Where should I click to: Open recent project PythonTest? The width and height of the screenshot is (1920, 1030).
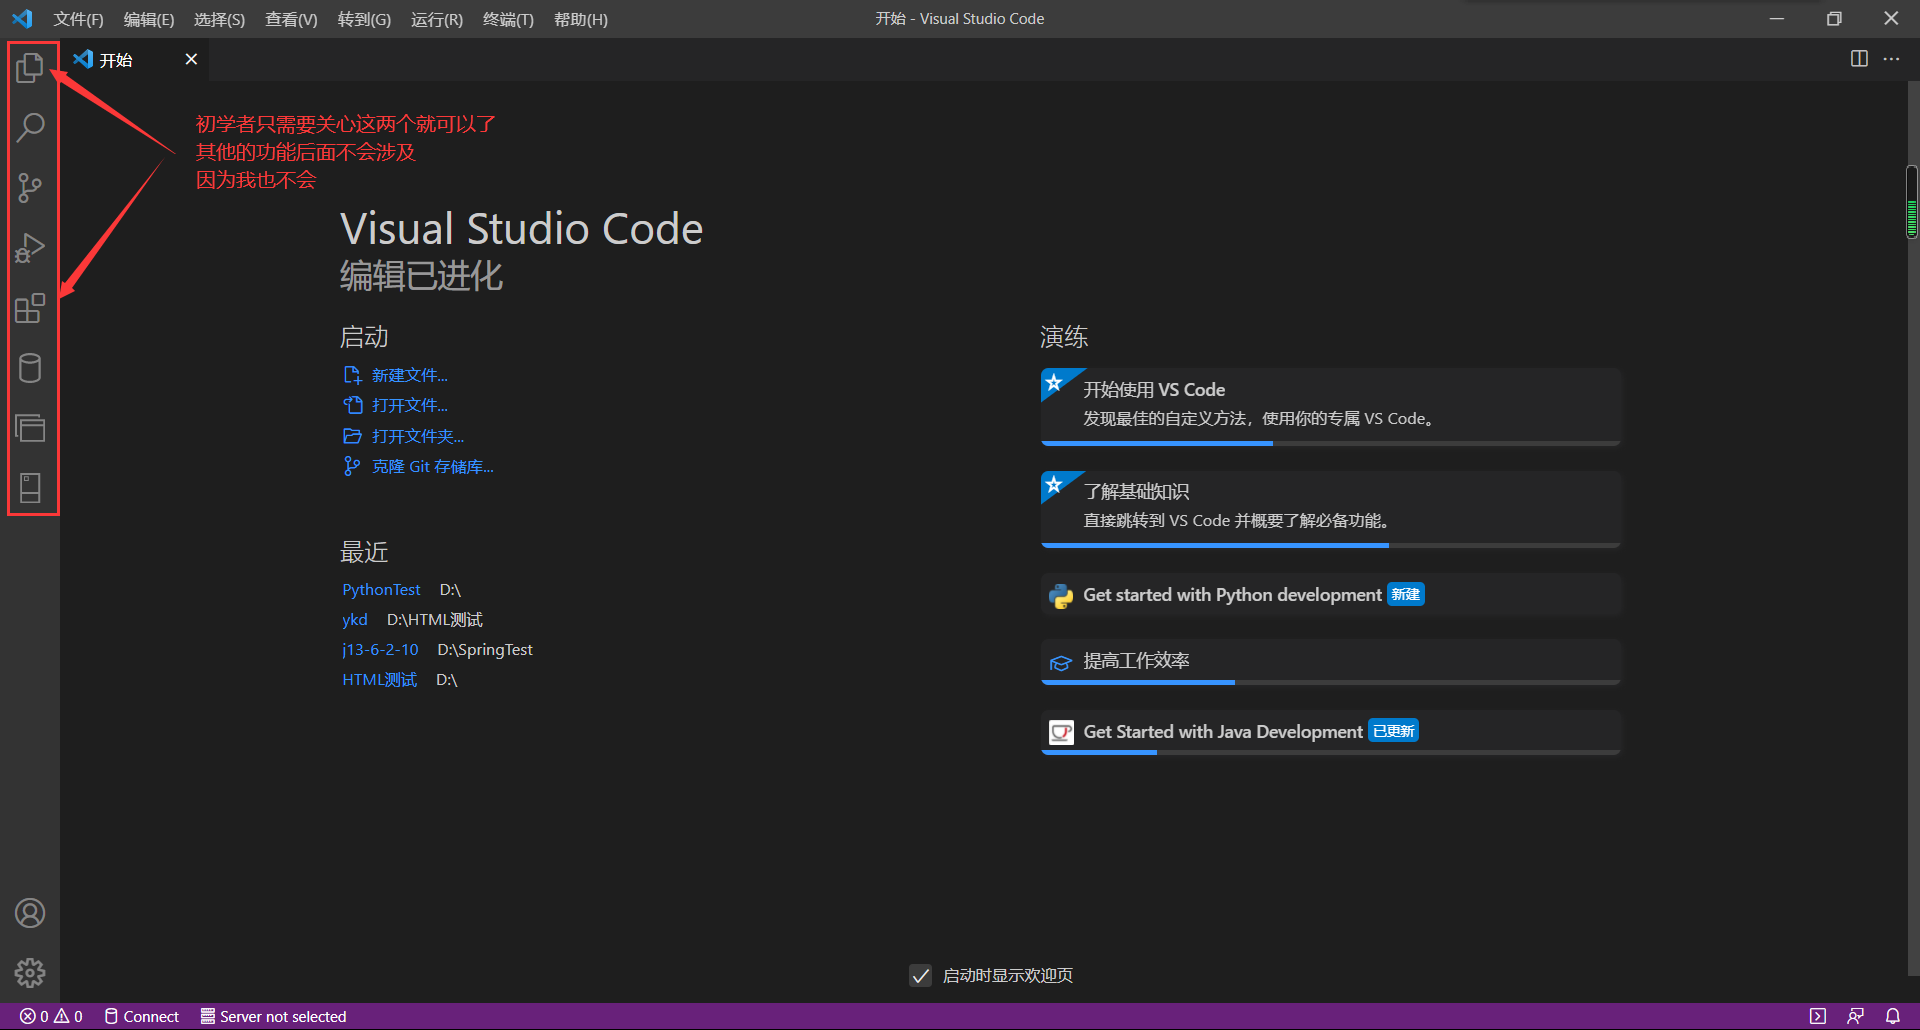point(381,590)
